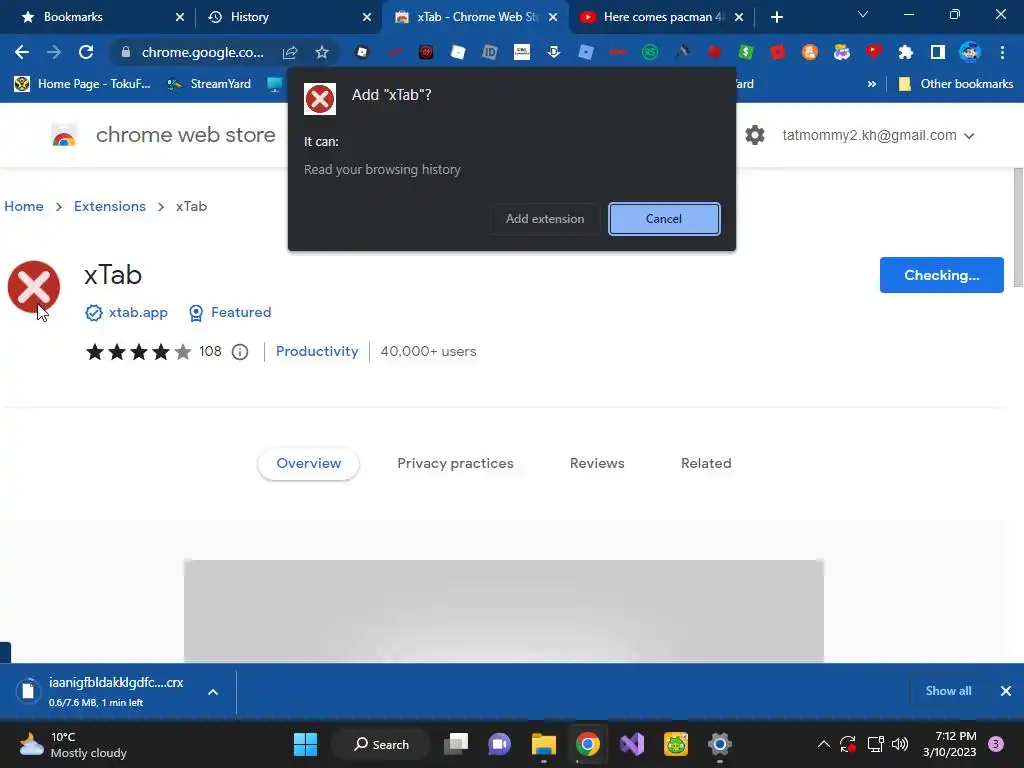Click the orange circle extension icon

[x=810, y=52]
